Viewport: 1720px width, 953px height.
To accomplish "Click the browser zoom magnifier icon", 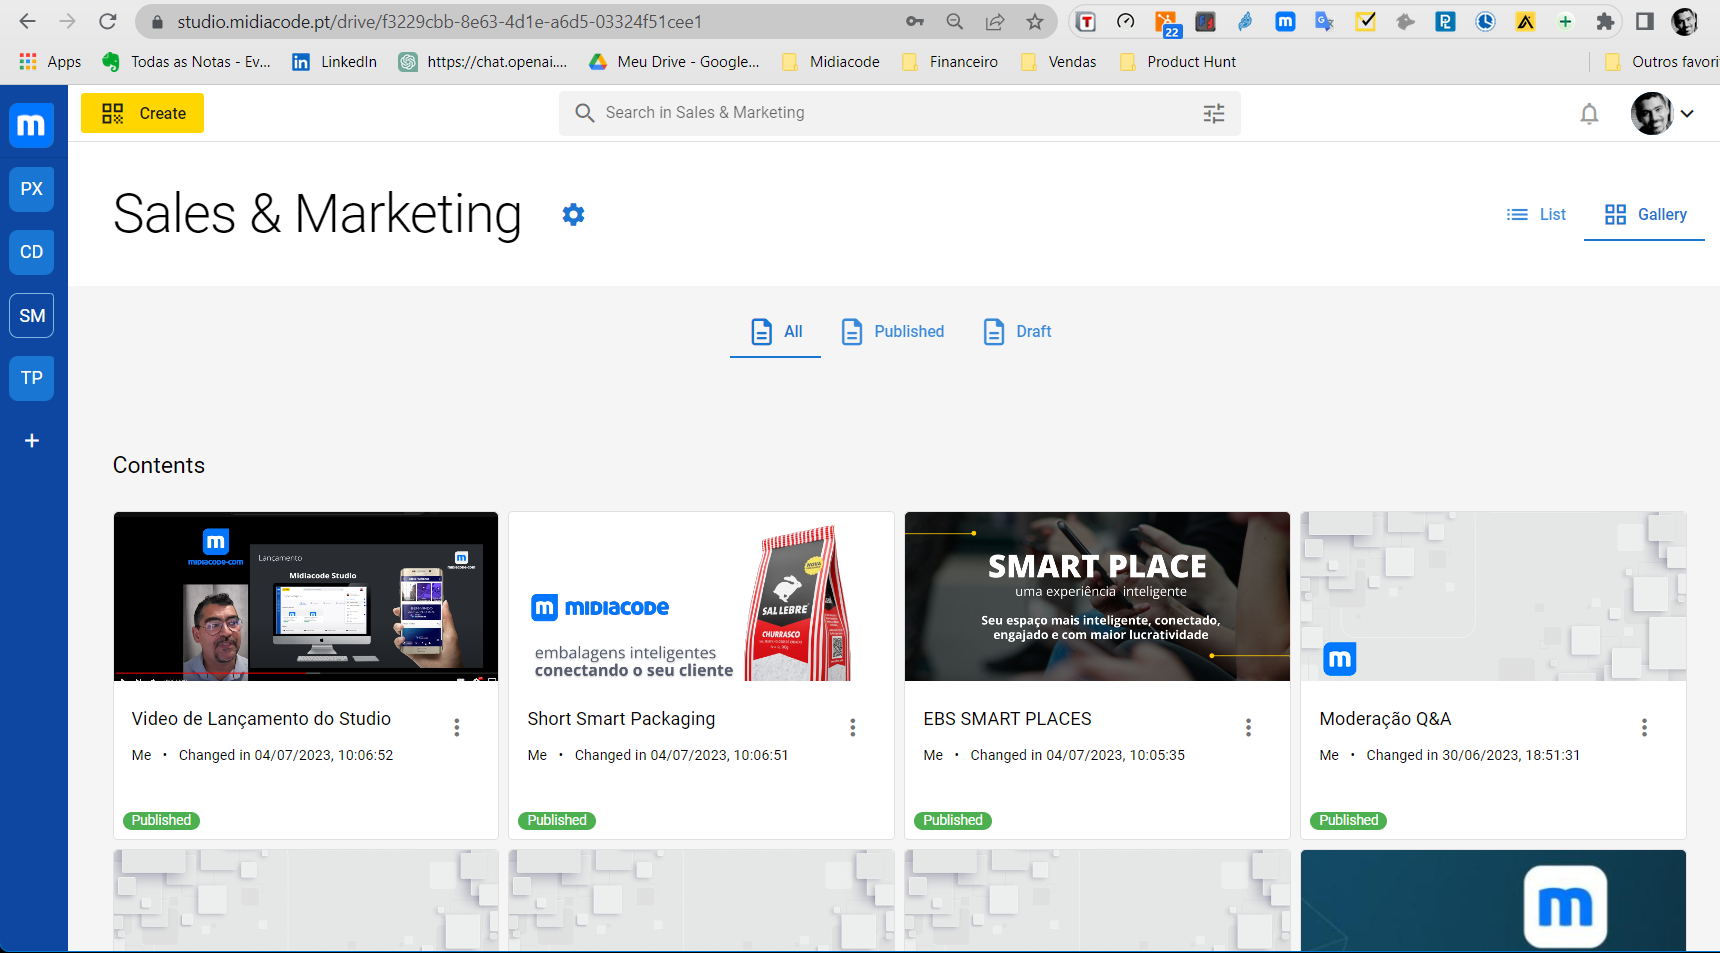I will click(x=955, y=21).
